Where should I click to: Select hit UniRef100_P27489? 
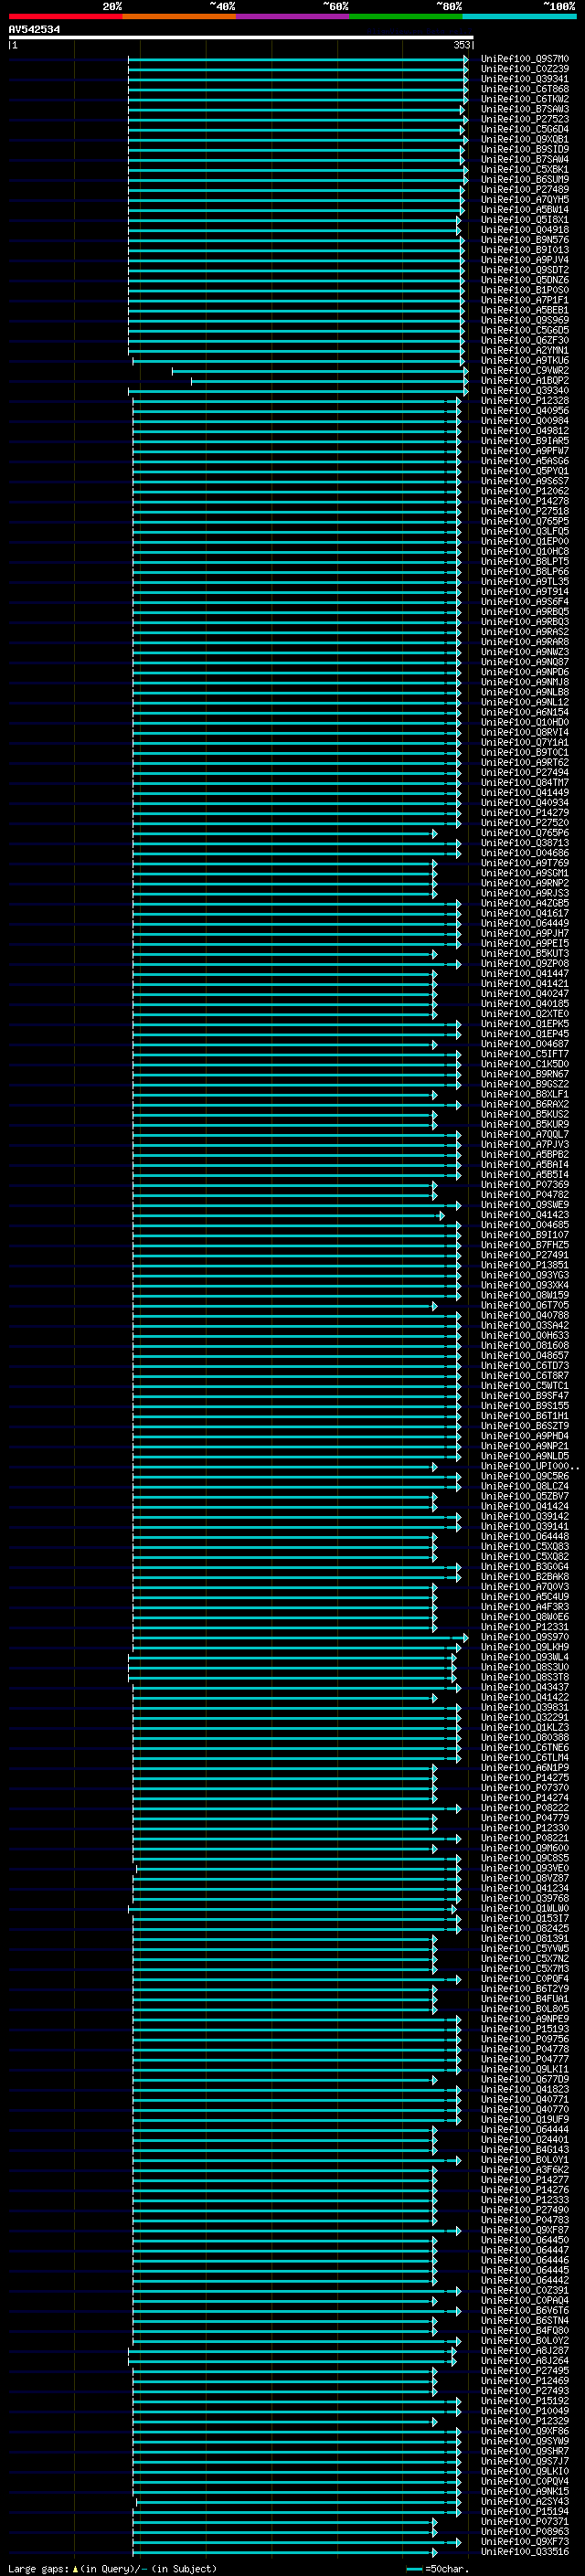pos(524,189)
